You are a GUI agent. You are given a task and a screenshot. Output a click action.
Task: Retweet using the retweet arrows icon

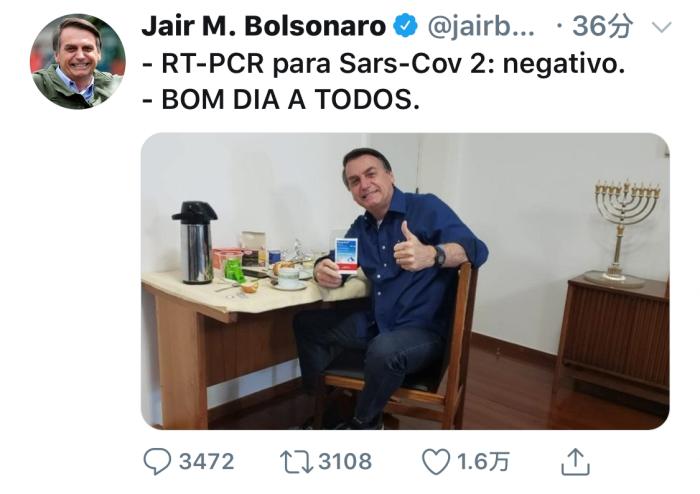(296, 462)
